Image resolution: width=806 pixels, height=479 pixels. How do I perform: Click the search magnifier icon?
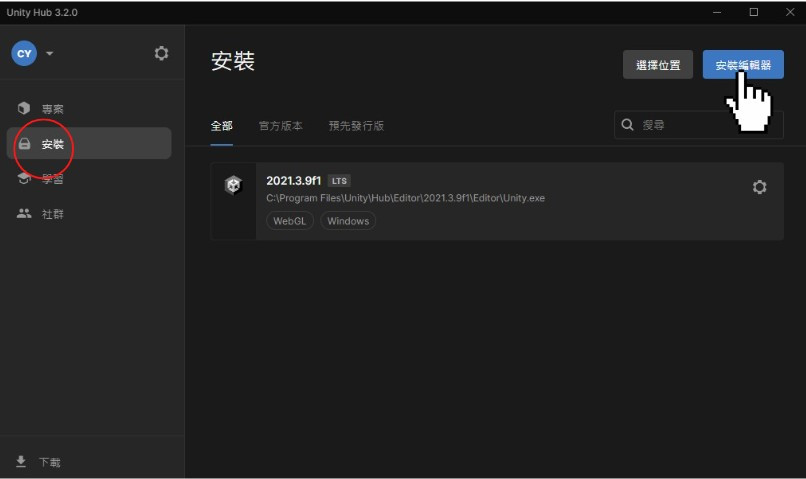627,125
